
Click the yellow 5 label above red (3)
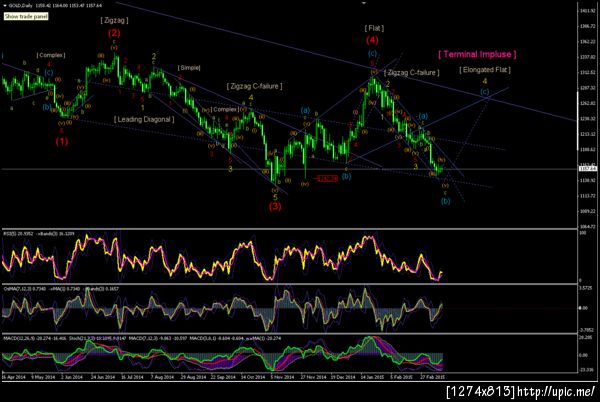tap(275, 197)
